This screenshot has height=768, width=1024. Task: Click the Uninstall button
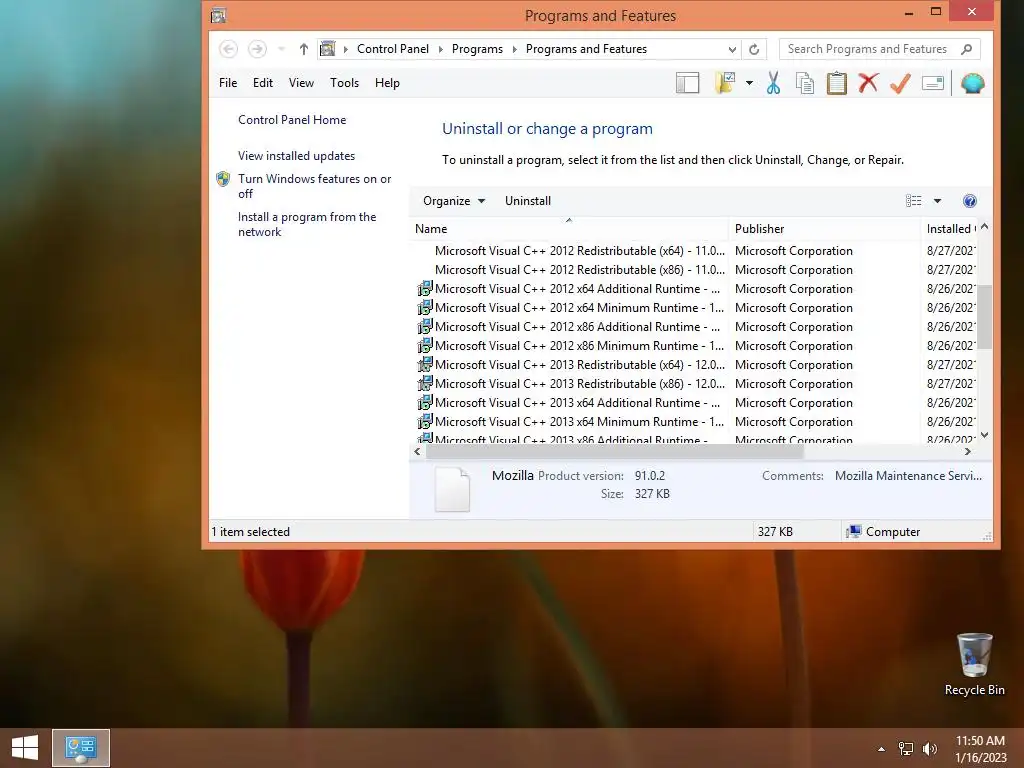pyautogui.click(x=528, y=201)
